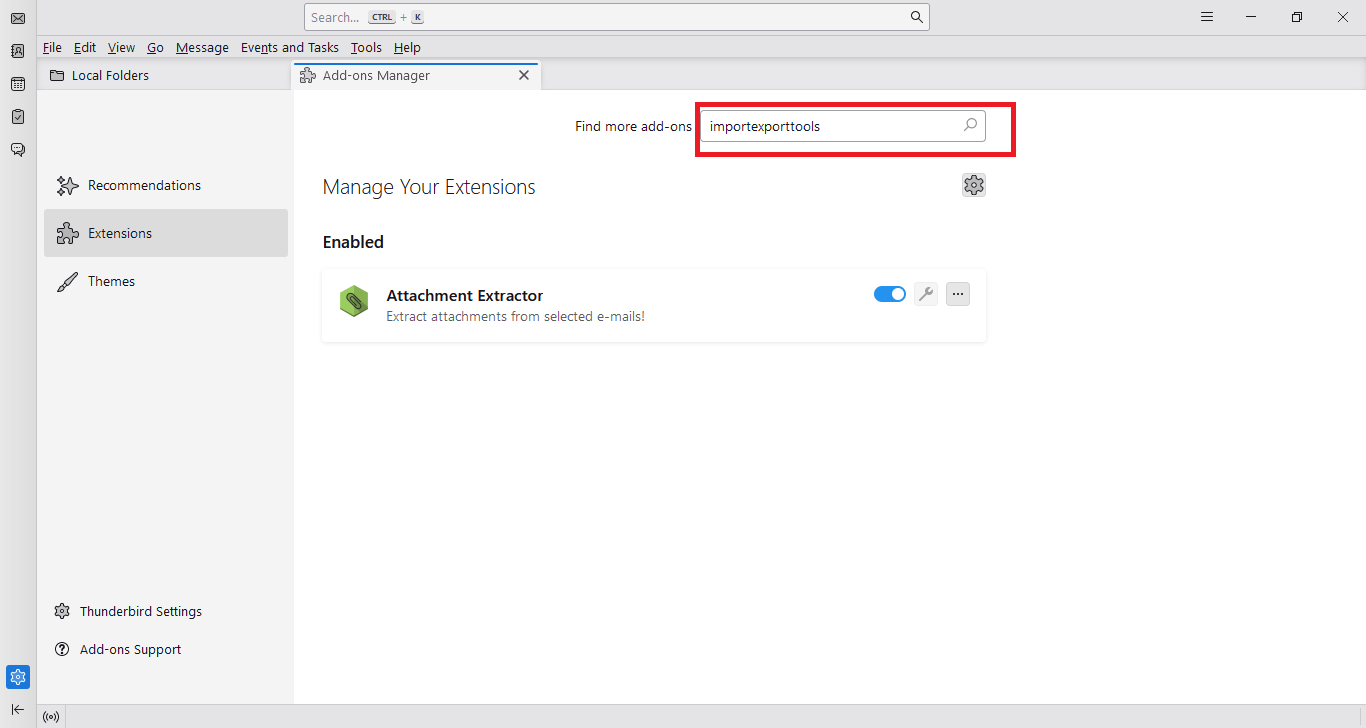Click the Recommendations sparkle icon
Screen dimensions: 1366x728
click(67, 185)
